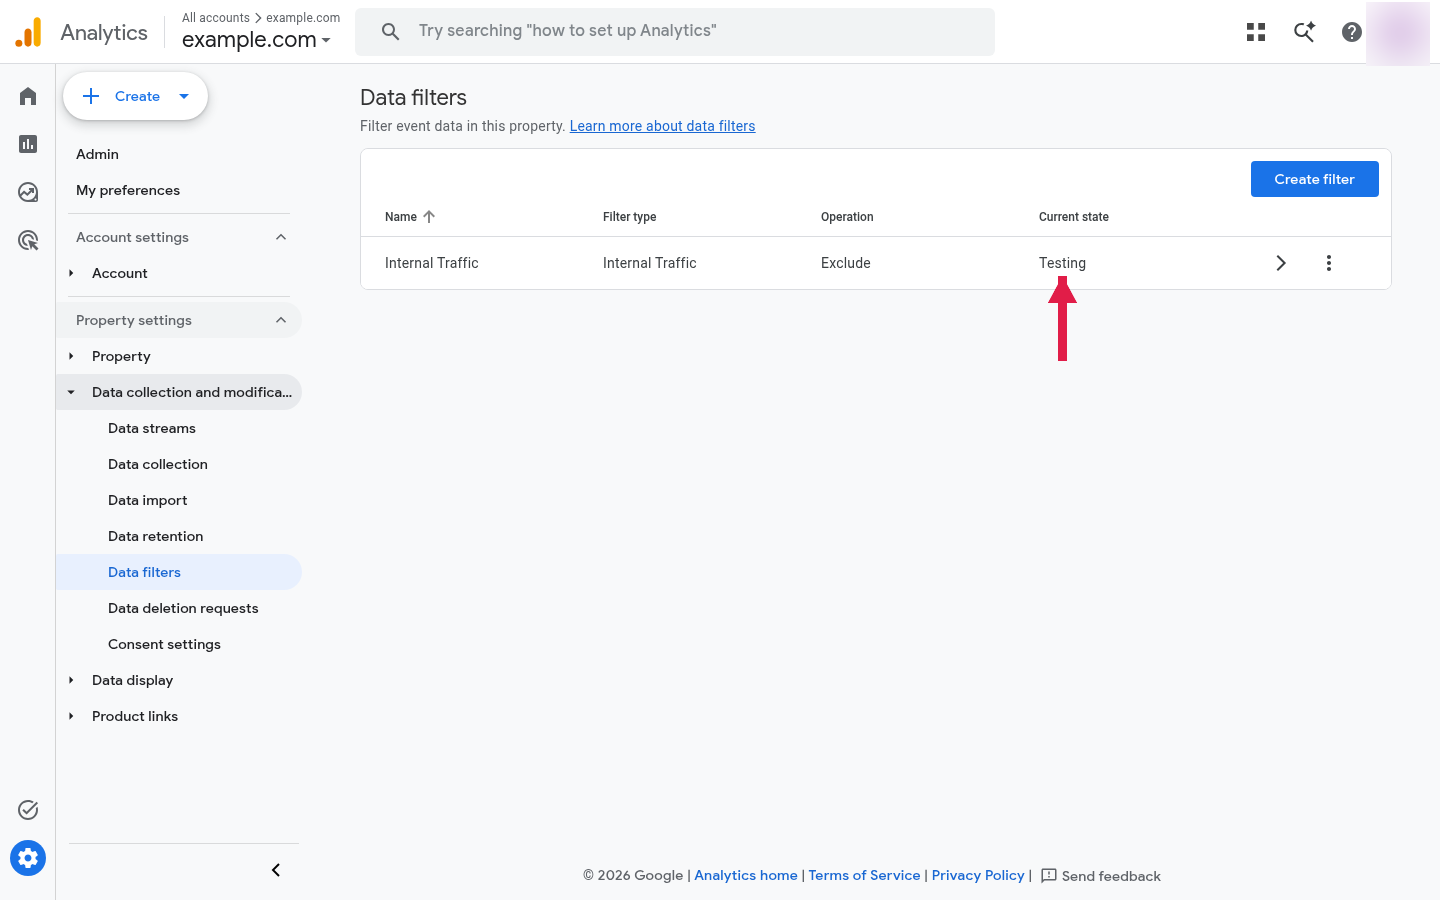Open the Advertising icon in left rail
The width and height of the screenshot is (1440, 900).
pyautogui.click(x=28, y=240)
